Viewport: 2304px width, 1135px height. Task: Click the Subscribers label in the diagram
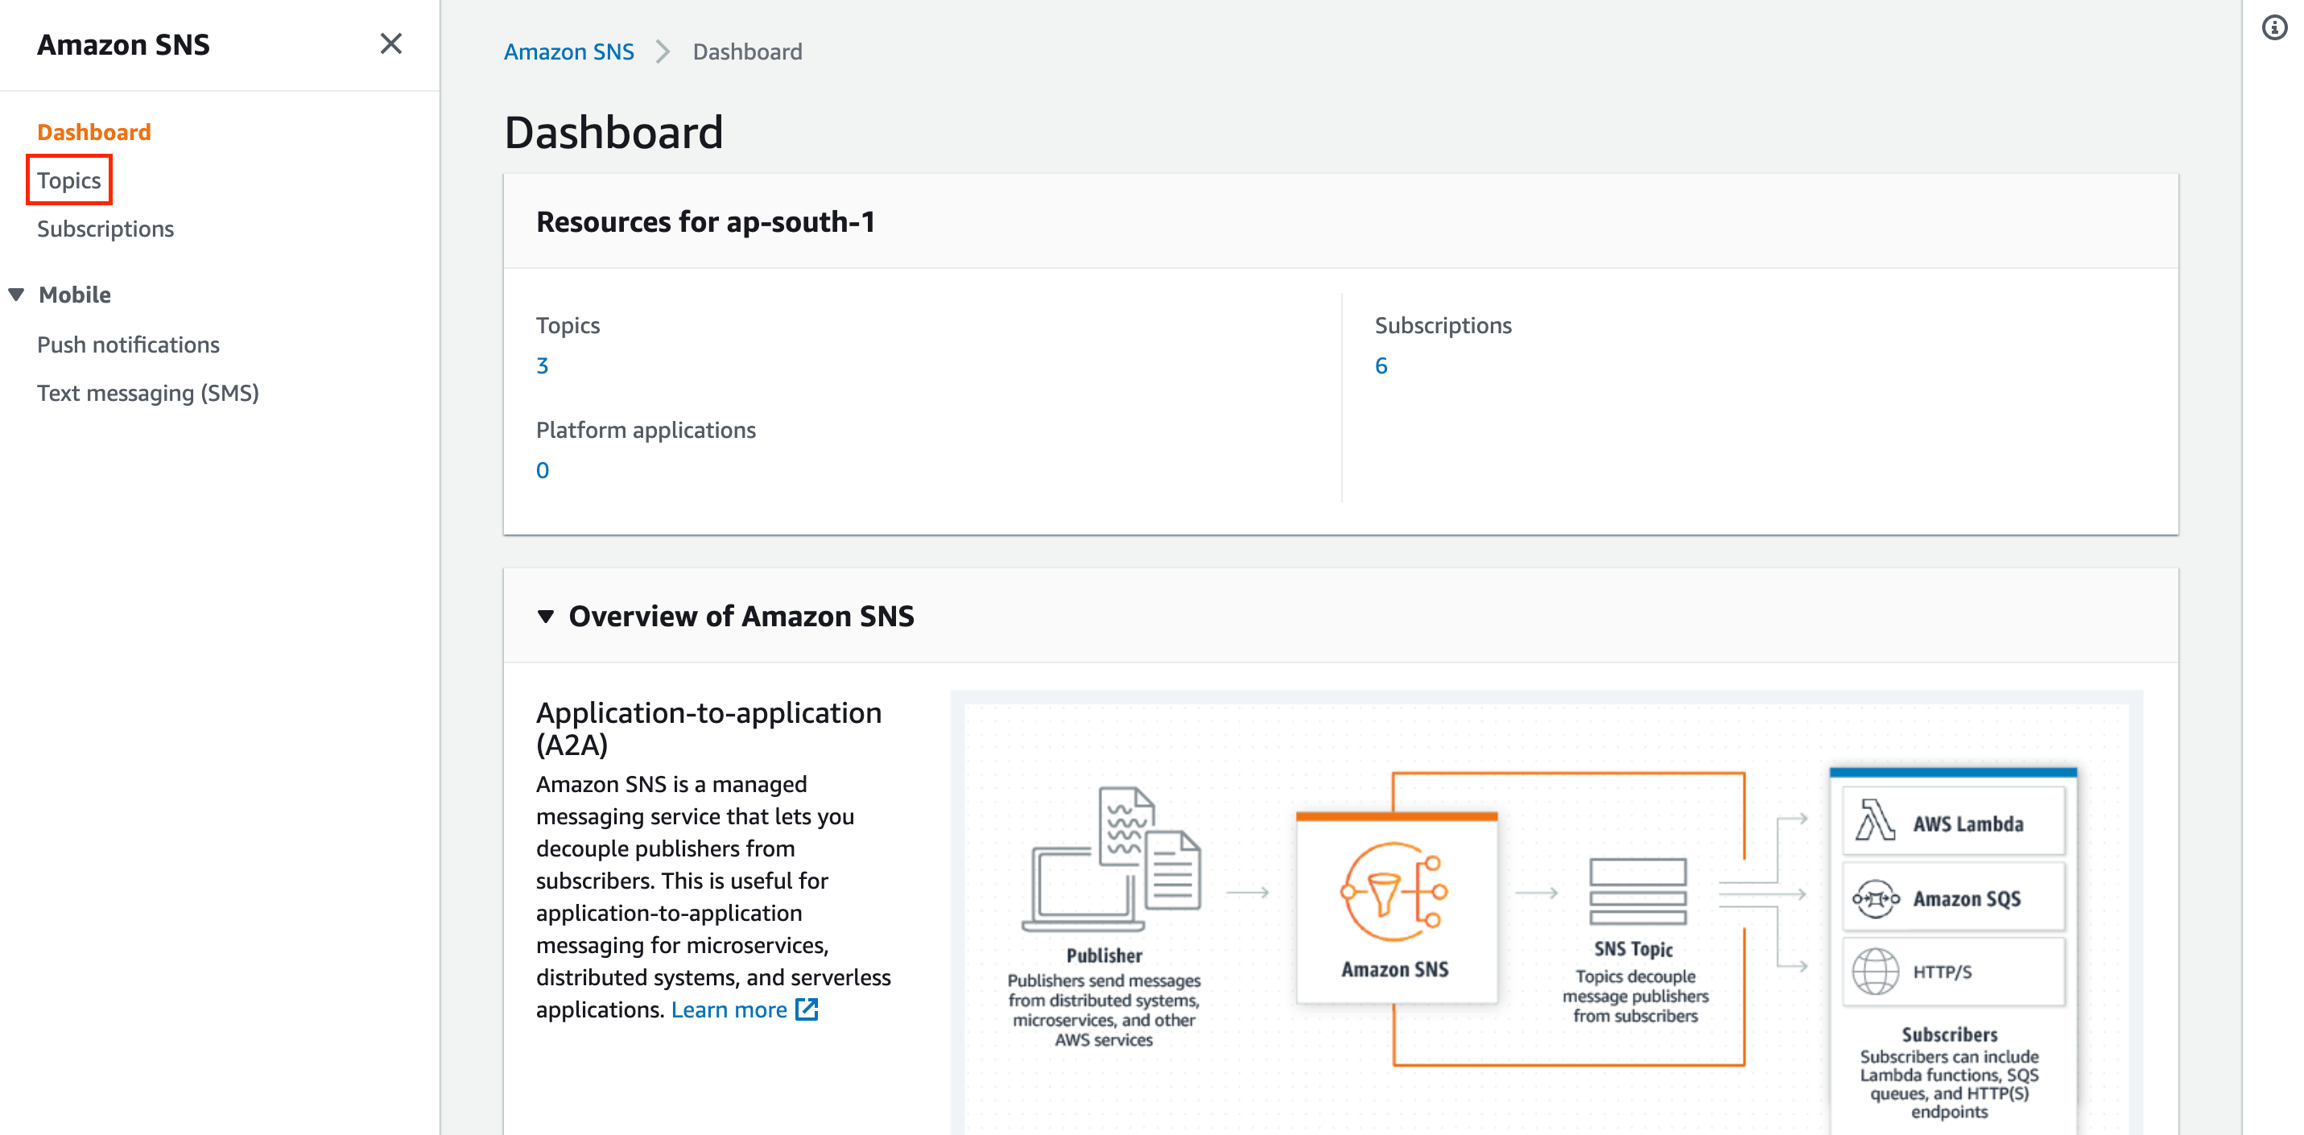[x=1949, y=1035]
